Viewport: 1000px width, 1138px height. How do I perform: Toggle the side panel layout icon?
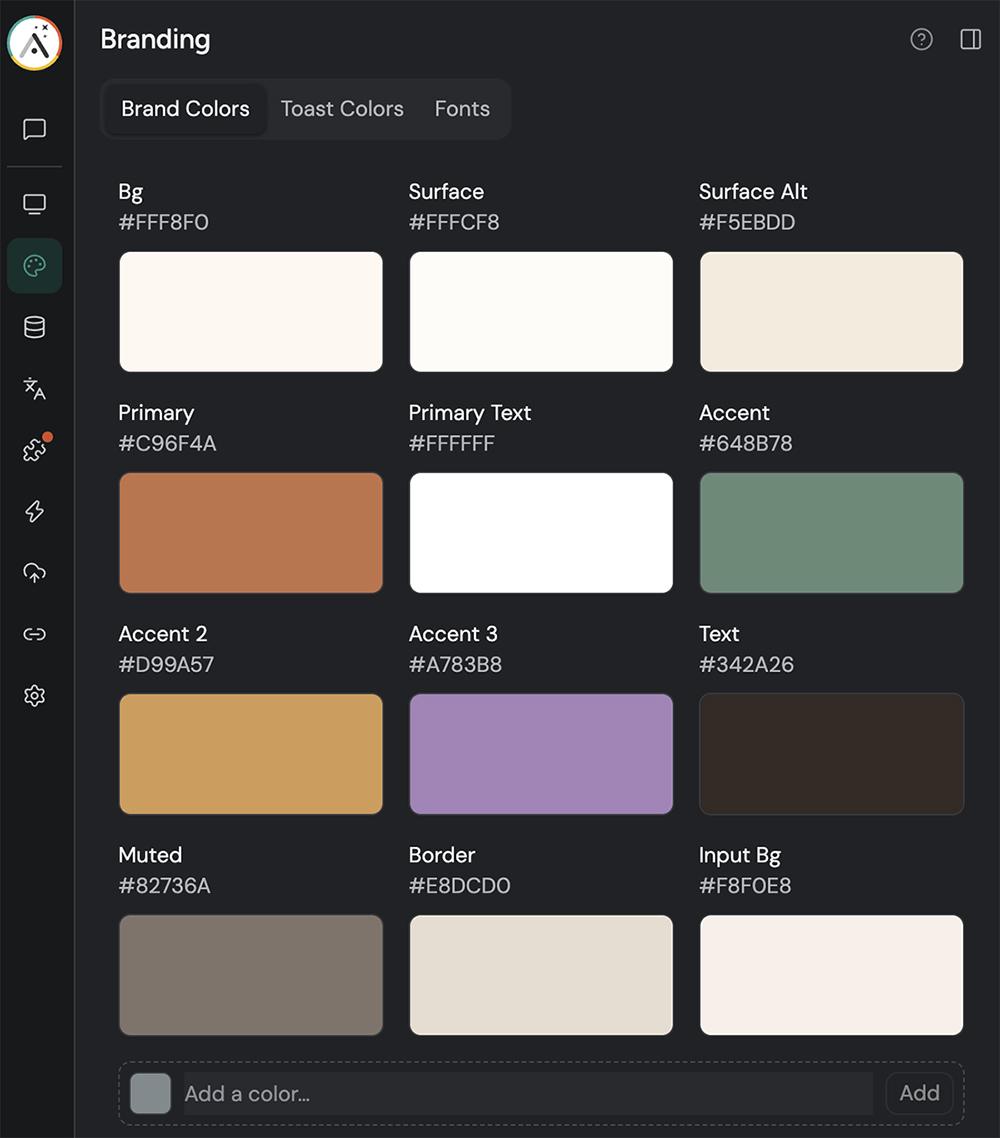click(x=971, y=39)
